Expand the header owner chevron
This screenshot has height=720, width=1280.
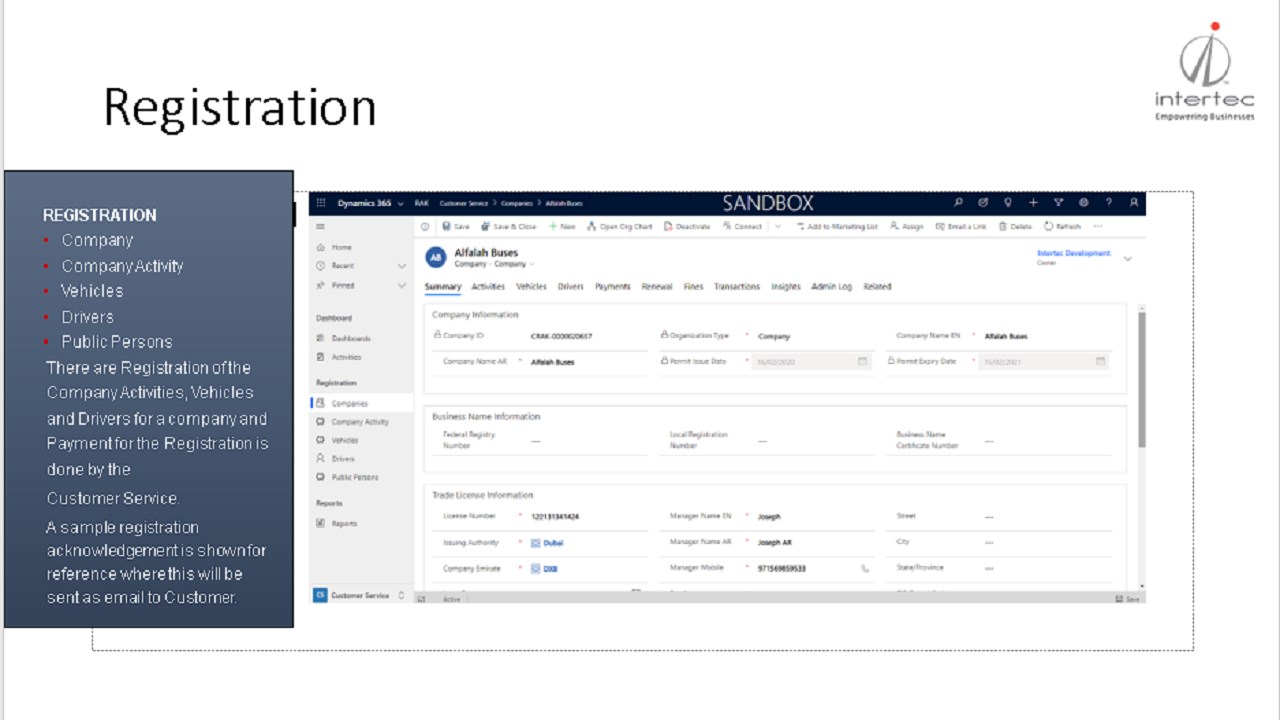[1128, 259]
